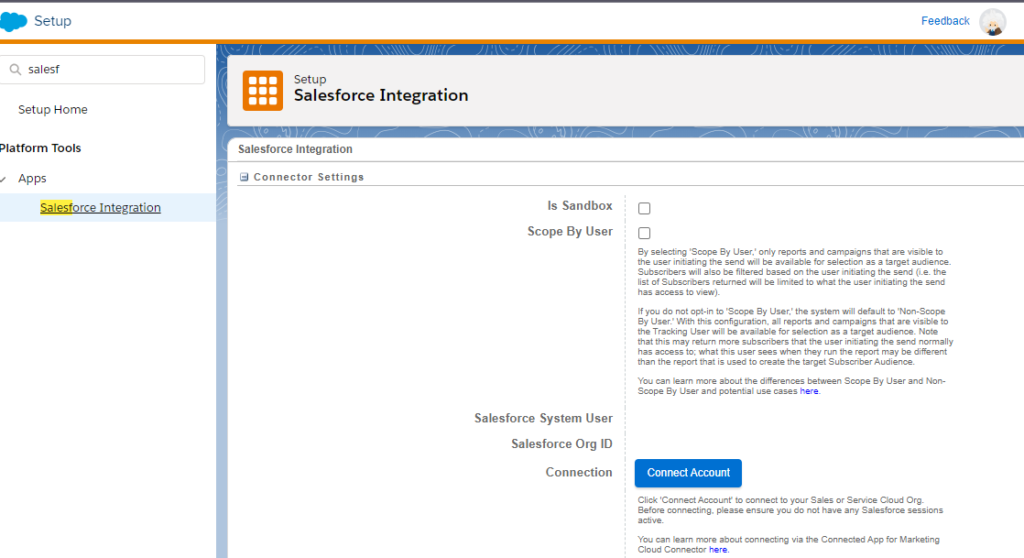Collapse the Connector Settings section

pos(244,177)
